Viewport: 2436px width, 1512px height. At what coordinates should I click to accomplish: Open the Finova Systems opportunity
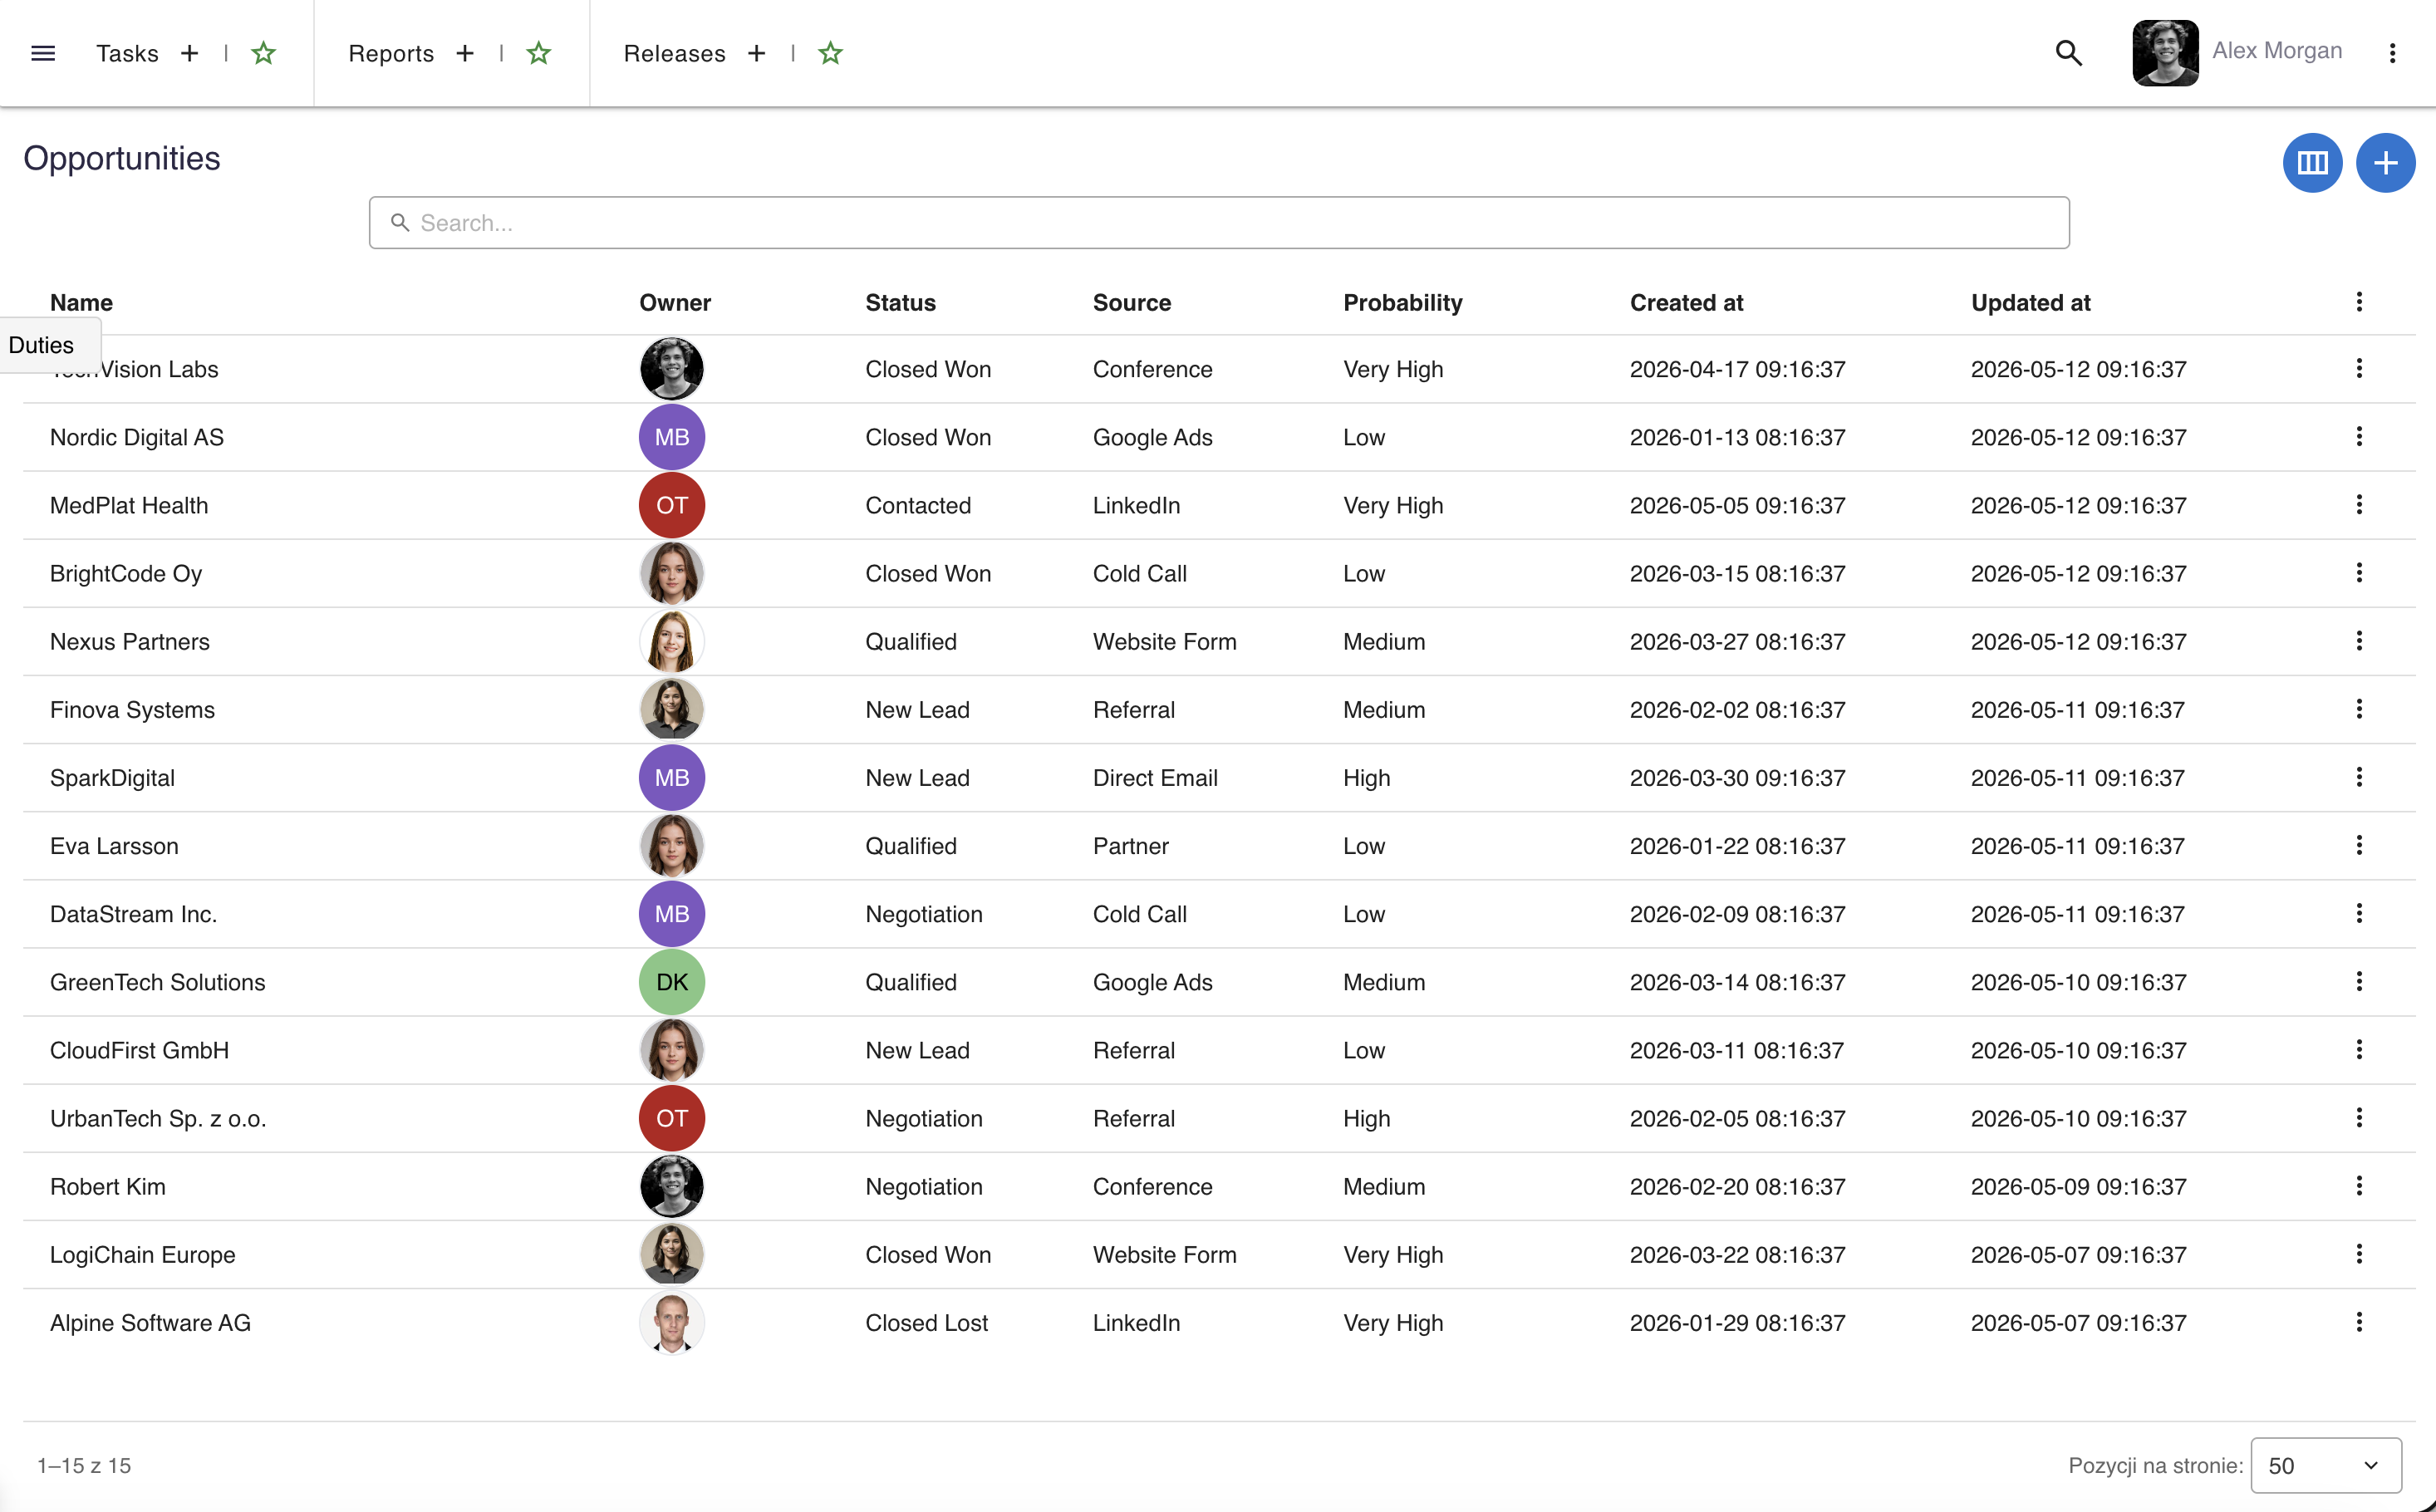[132, 710]
